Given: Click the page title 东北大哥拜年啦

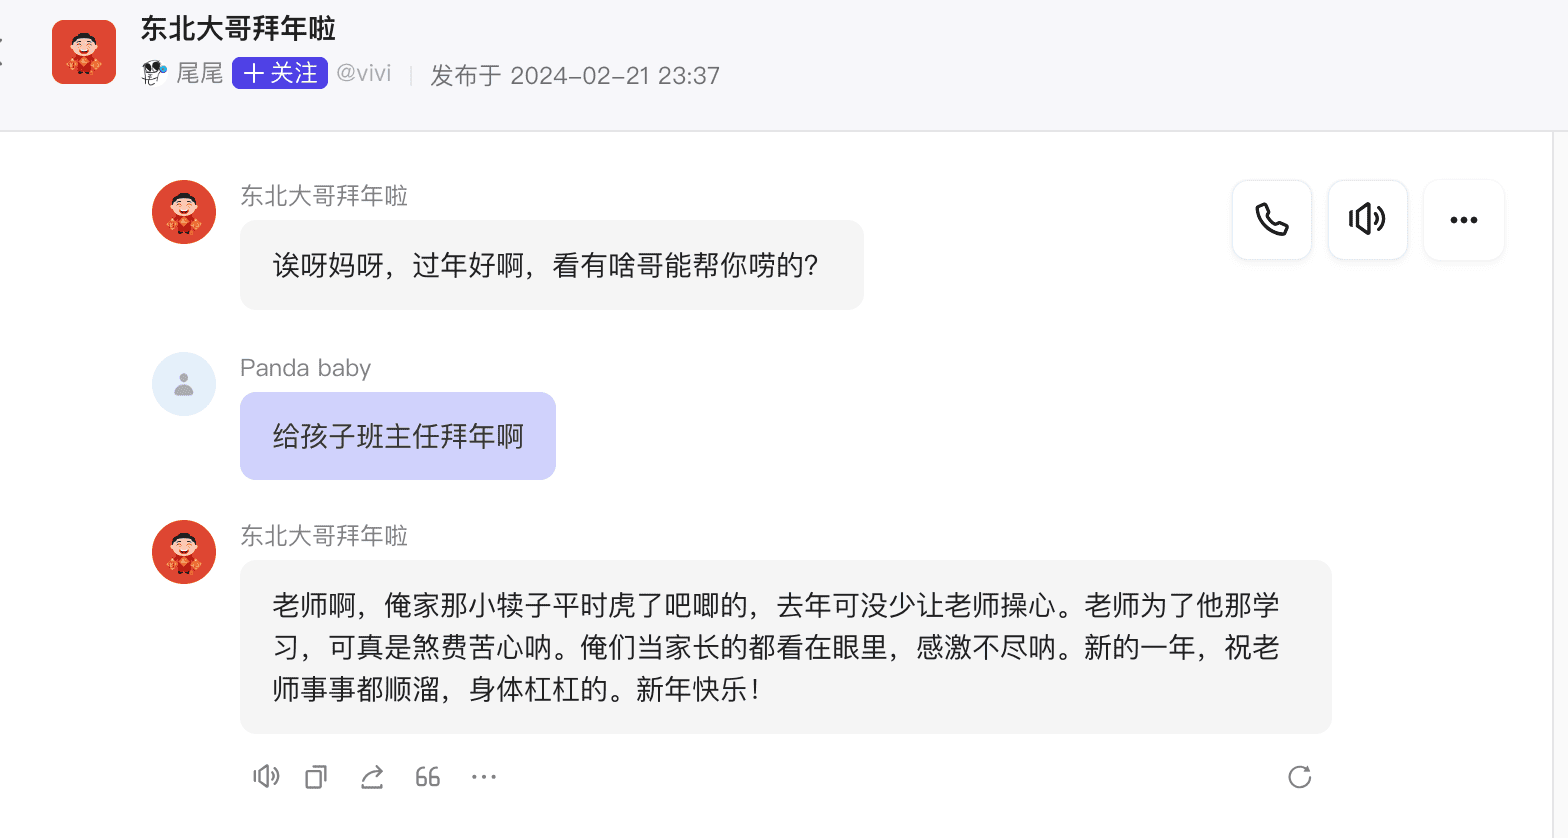Looking at the screenshot, I should (x=238, y=29).
